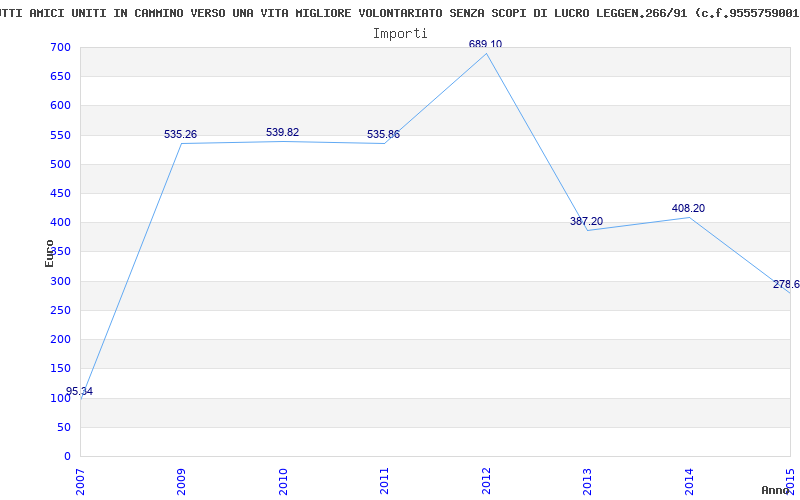
Task: Click the 300 y-axis value
Action: pyautogui.click(x=60, y=281)
